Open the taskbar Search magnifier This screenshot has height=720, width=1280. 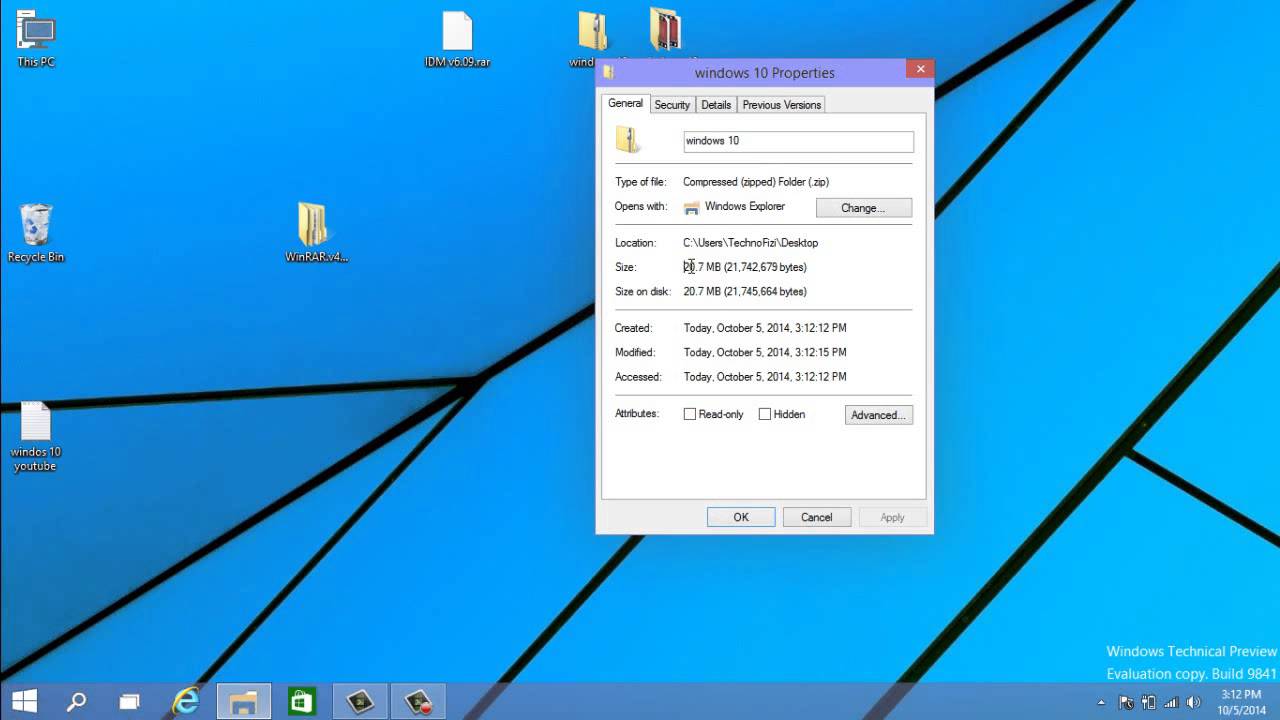click(x=76, y=701)
